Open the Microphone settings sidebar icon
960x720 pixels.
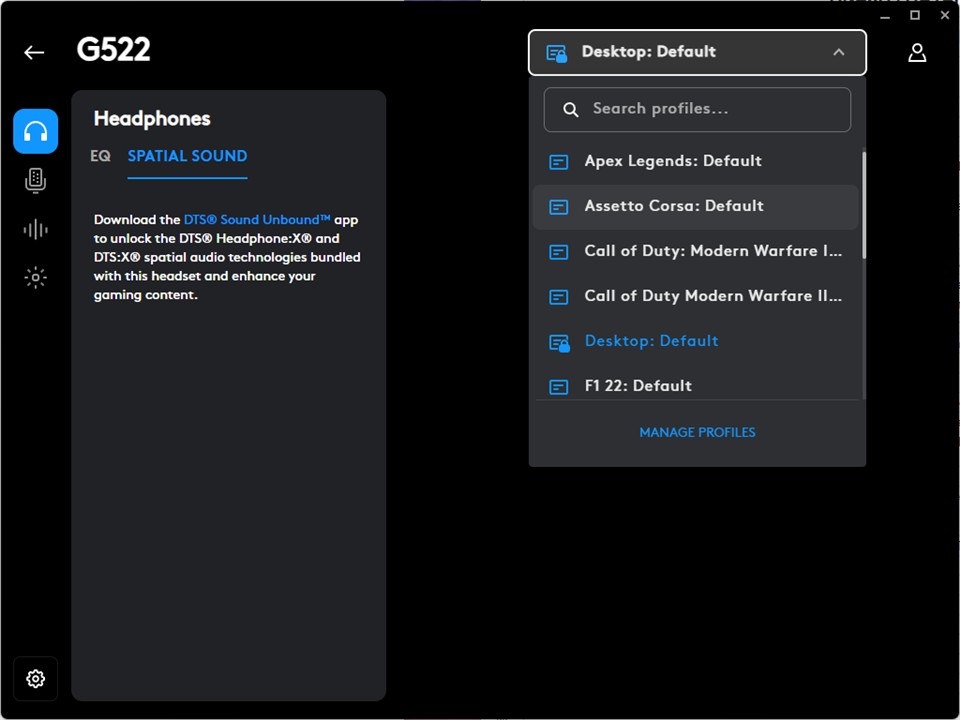pyautogui.click(x=35, y=180)
